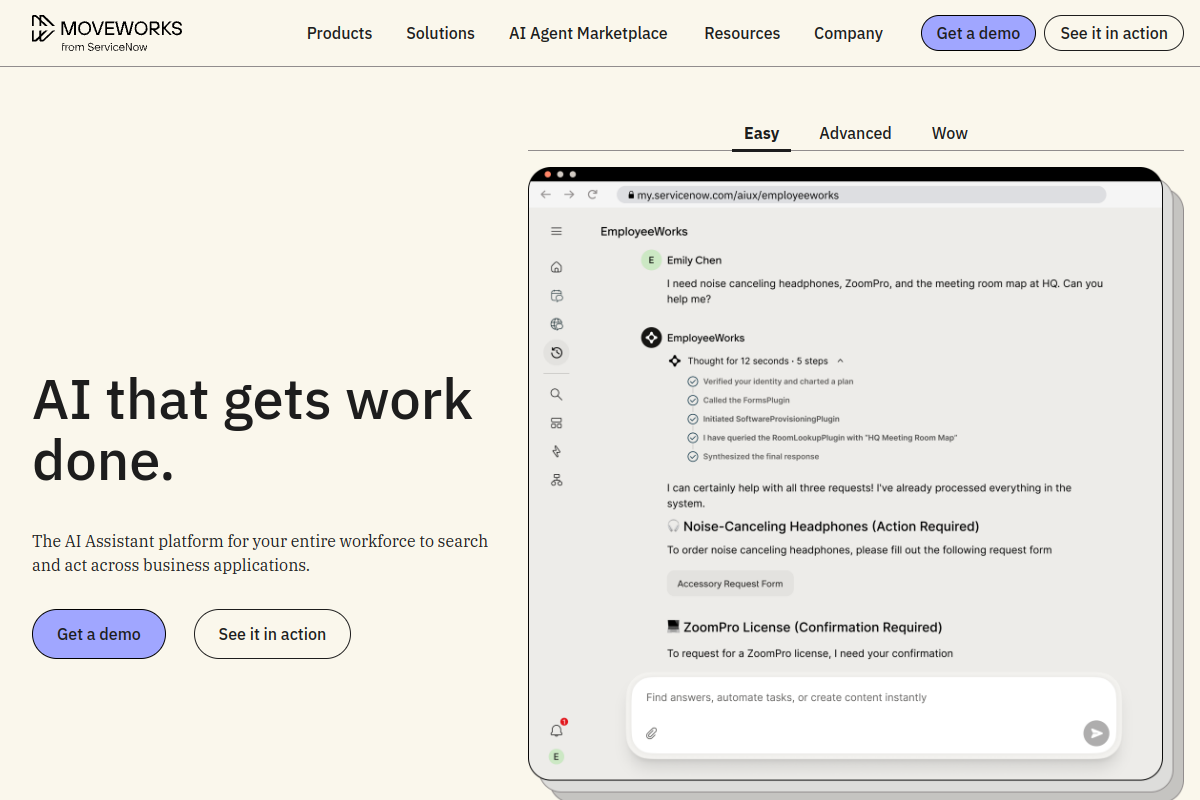Click the spark icon beside Thought text
Viewport: 1200px width, 800px height.
pyautogui.click(x=674, y=361)
